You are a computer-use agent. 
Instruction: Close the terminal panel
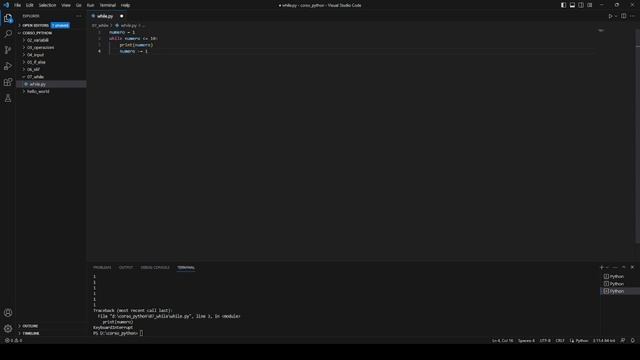(x=632, y=267)
